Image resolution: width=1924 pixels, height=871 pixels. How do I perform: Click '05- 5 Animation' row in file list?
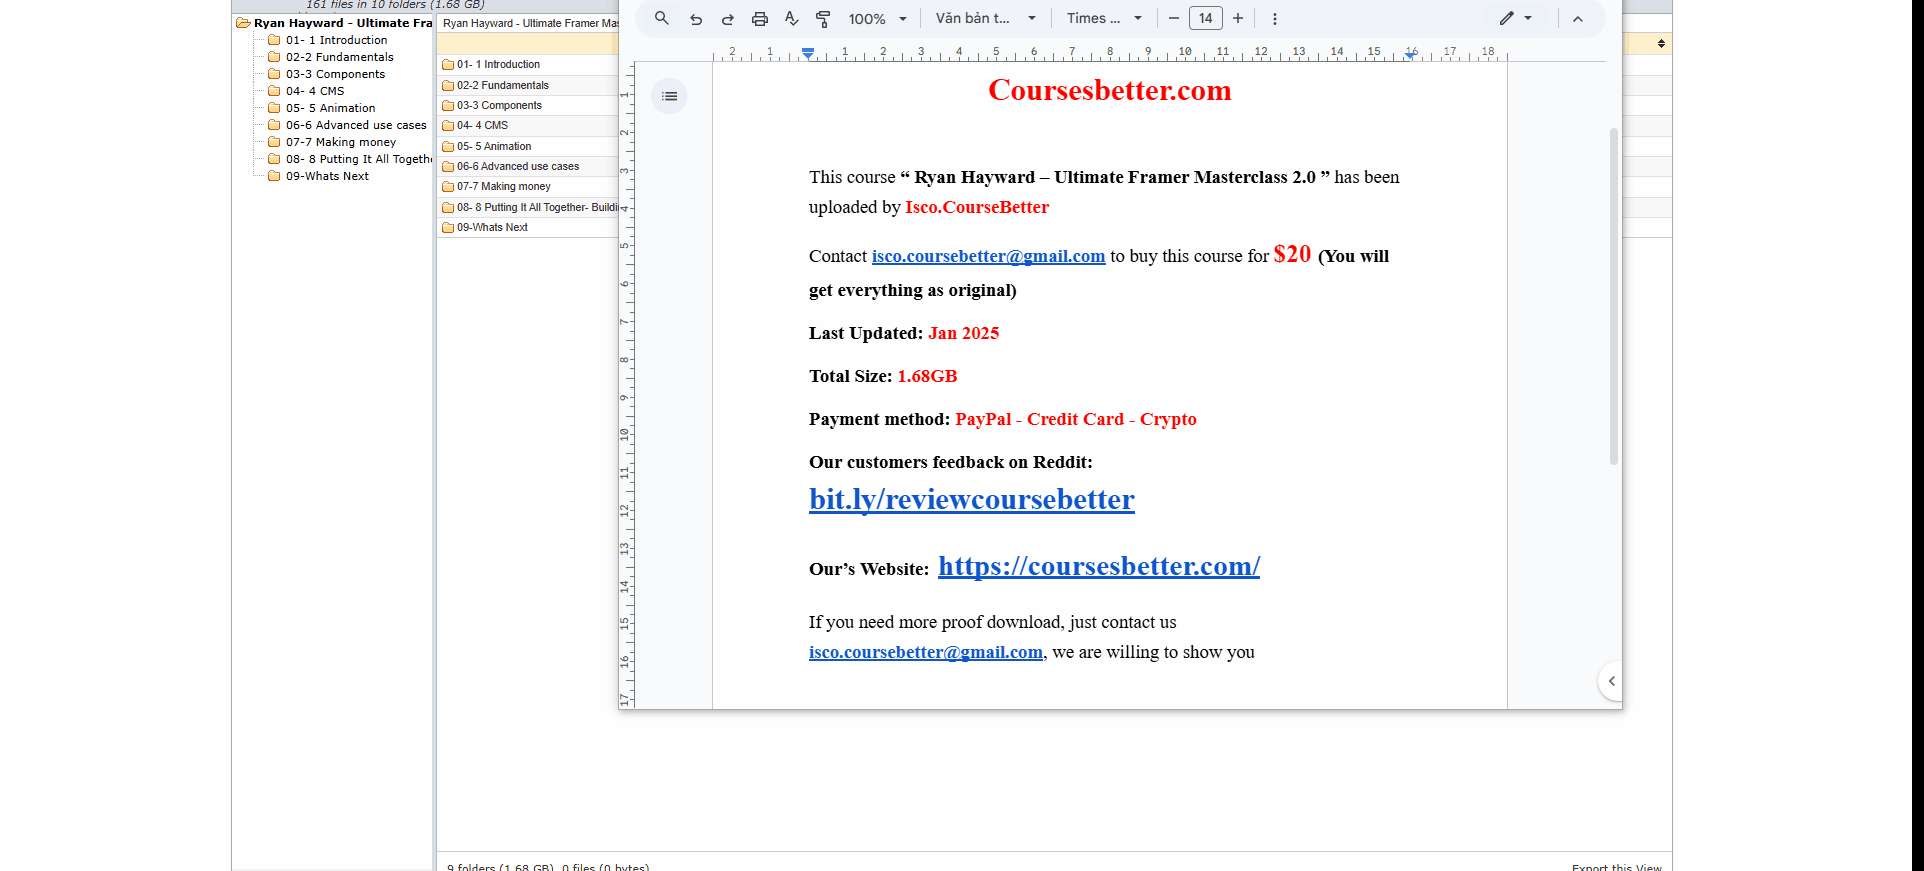[528, 146]
